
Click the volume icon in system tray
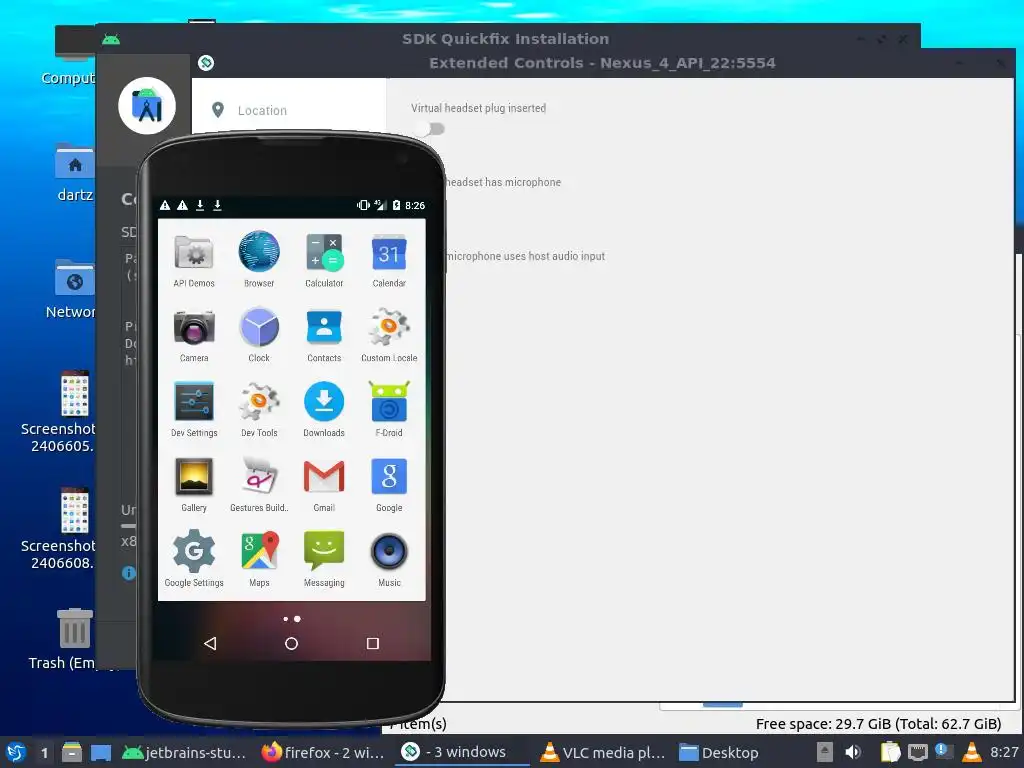852,752
